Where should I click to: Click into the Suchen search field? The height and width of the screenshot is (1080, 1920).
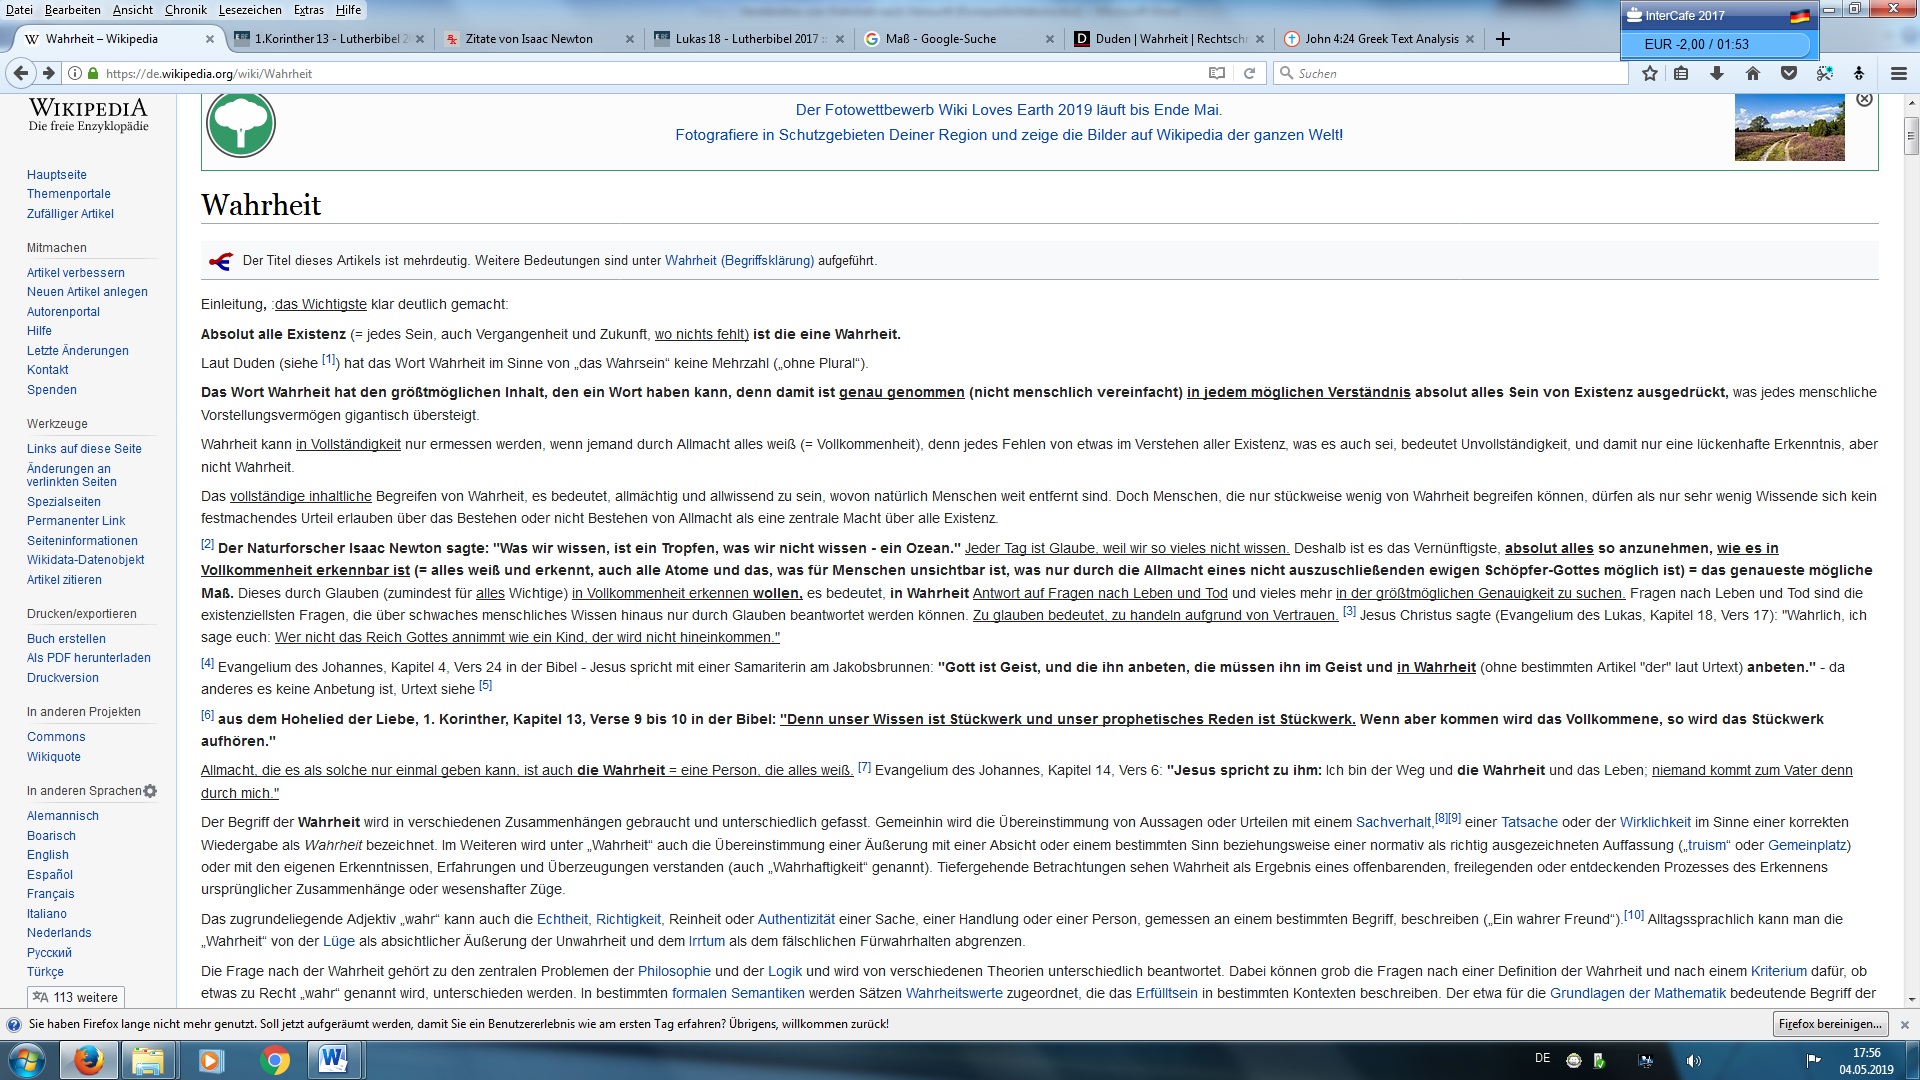pyautogui.click(x=1452, y=73)
